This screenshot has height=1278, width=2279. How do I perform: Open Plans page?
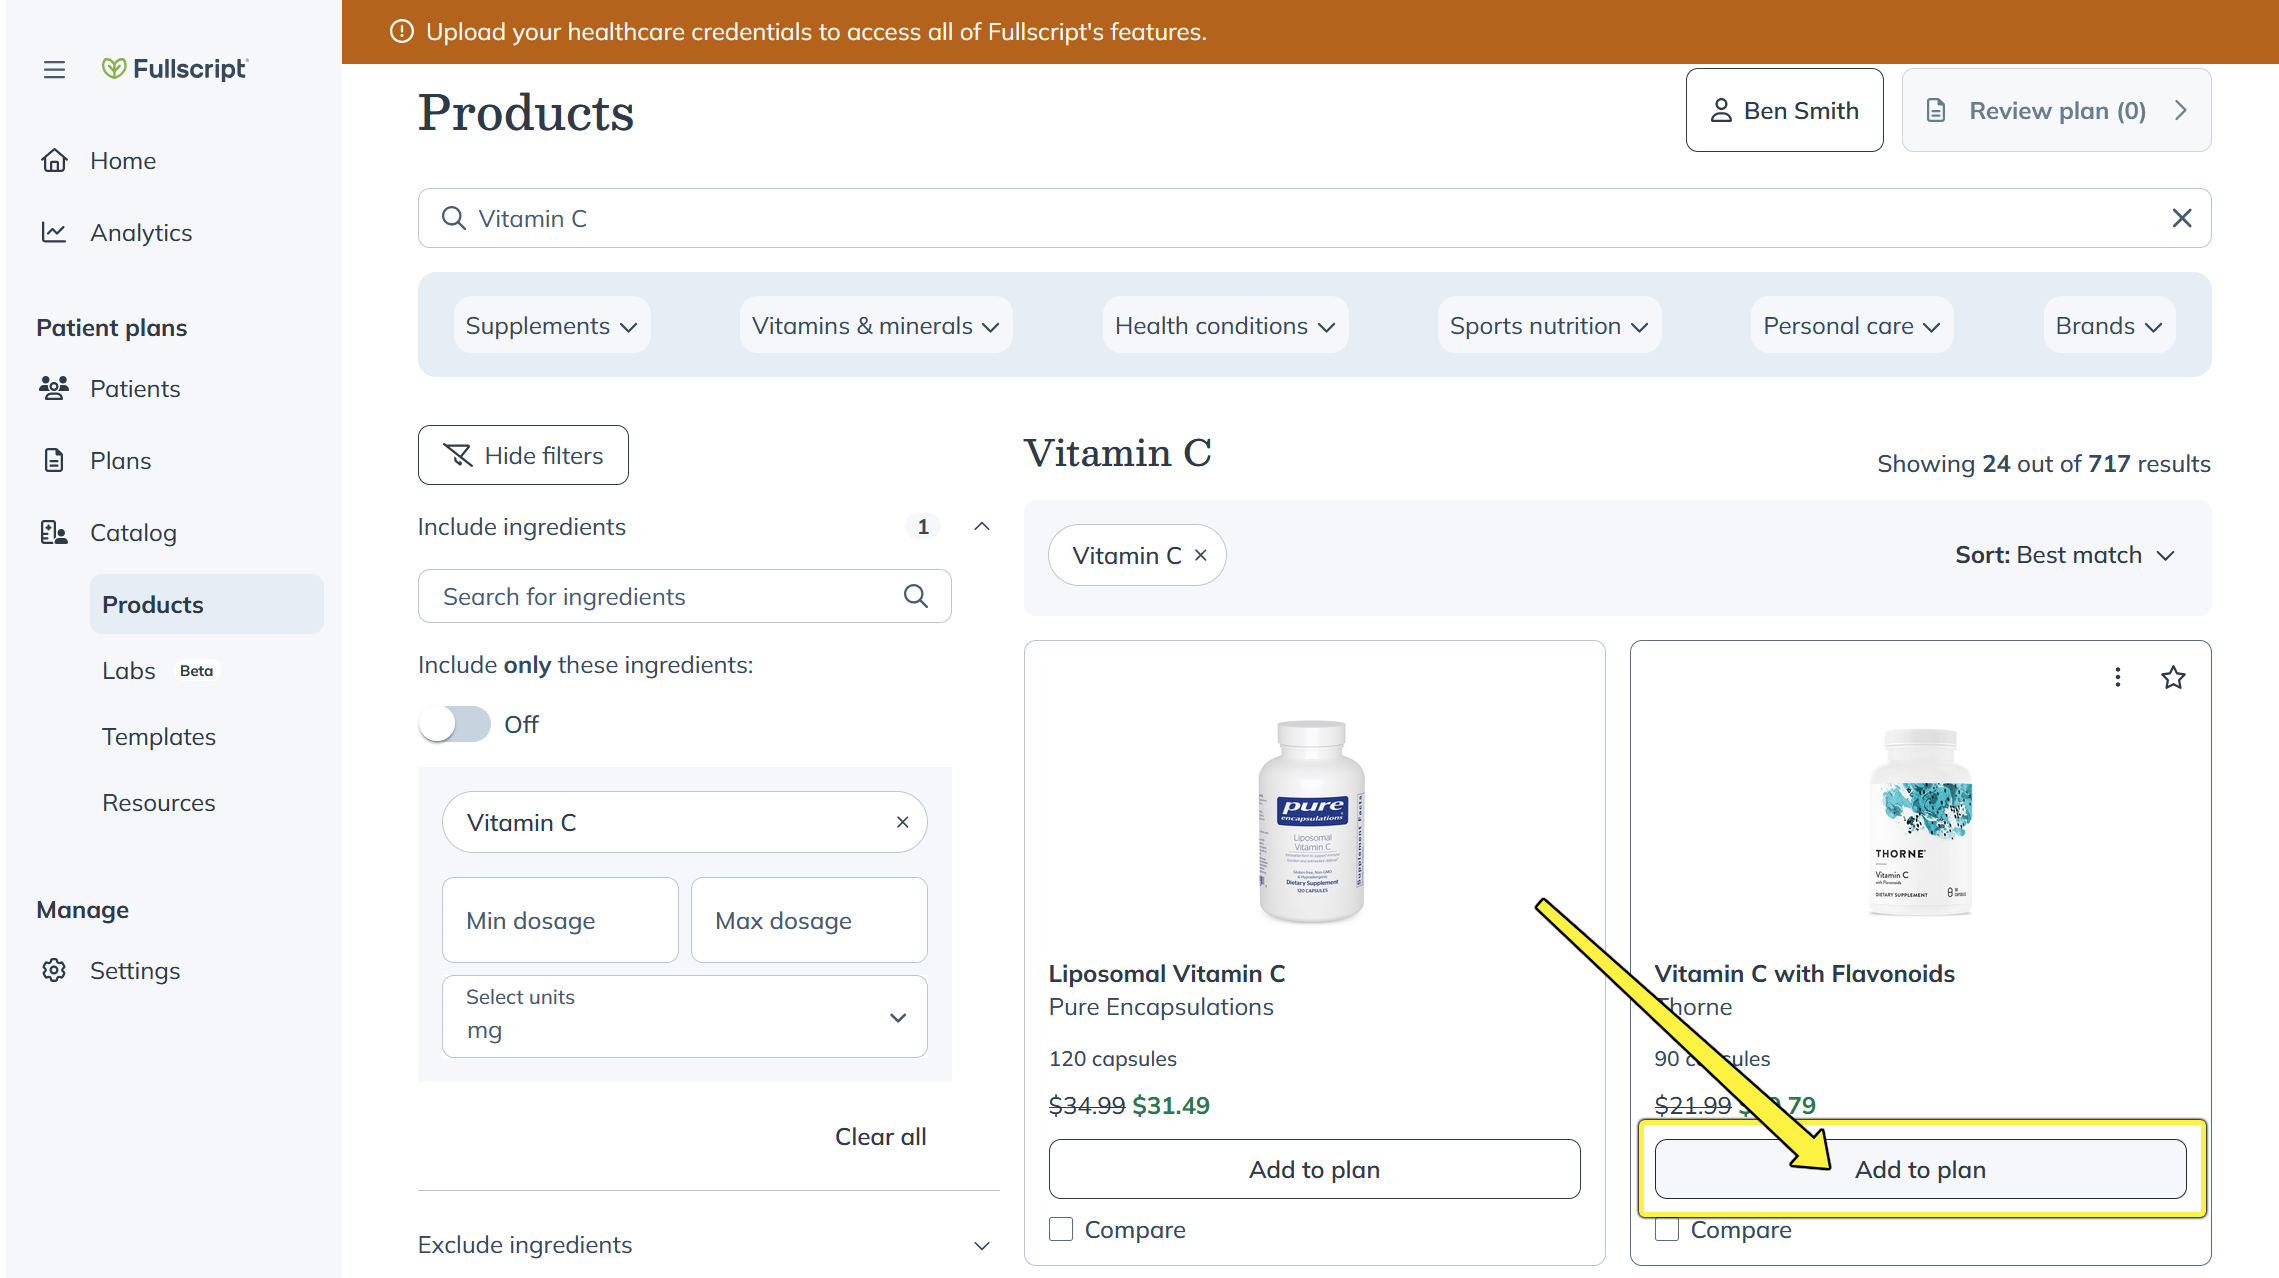tap(121, 461)
